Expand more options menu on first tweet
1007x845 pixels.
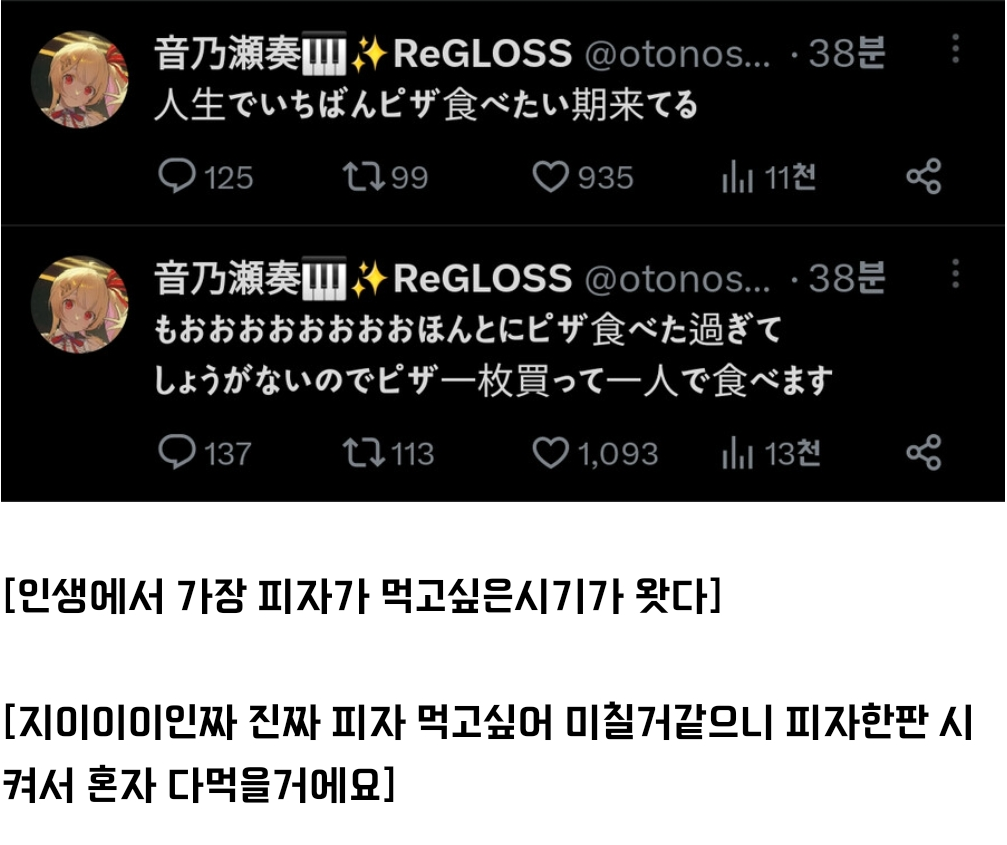click(956, 49)
